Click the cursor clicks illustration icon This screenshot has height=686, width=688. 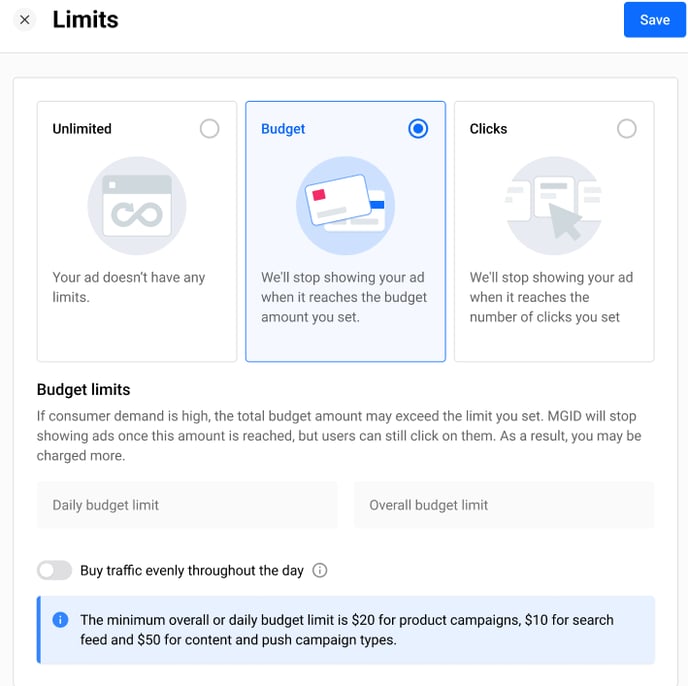553,206
